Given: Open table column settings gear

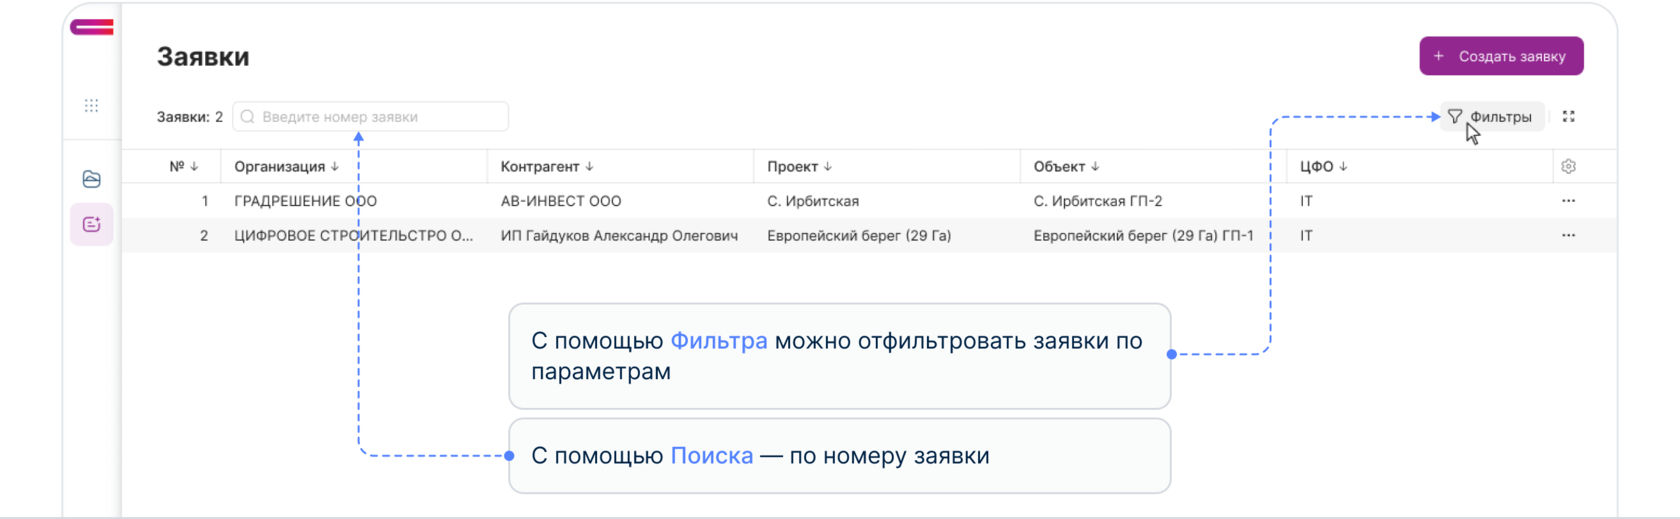Looking at the screenshot, I should (x=1568, y=167).
